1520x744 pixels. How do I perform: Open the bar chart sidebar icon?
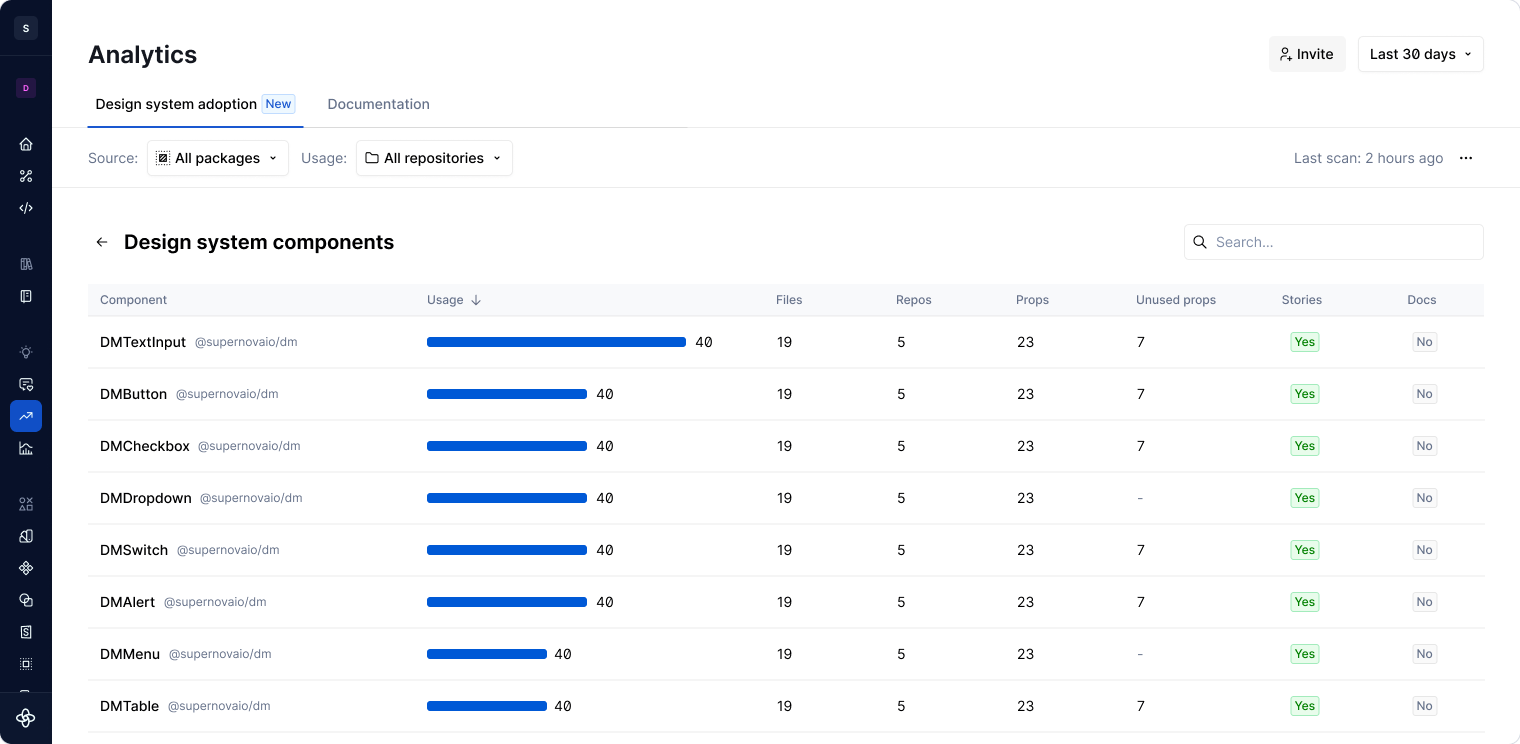[x=26, y=448]
